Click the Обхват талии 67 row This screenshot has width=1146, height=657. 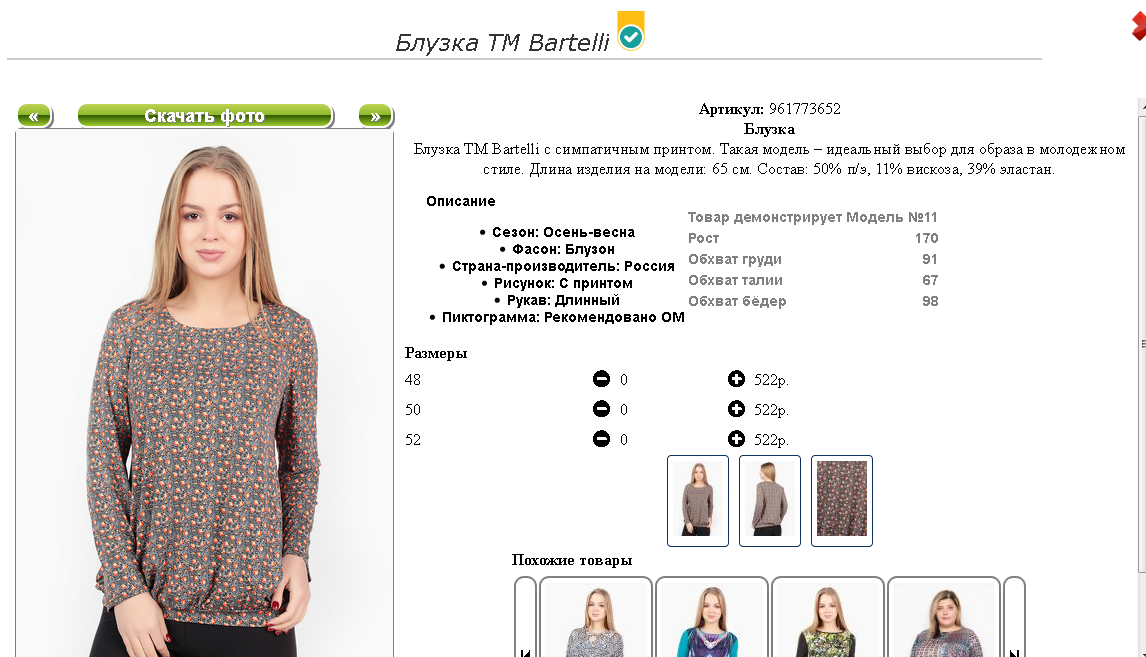(x=813, y=280)
